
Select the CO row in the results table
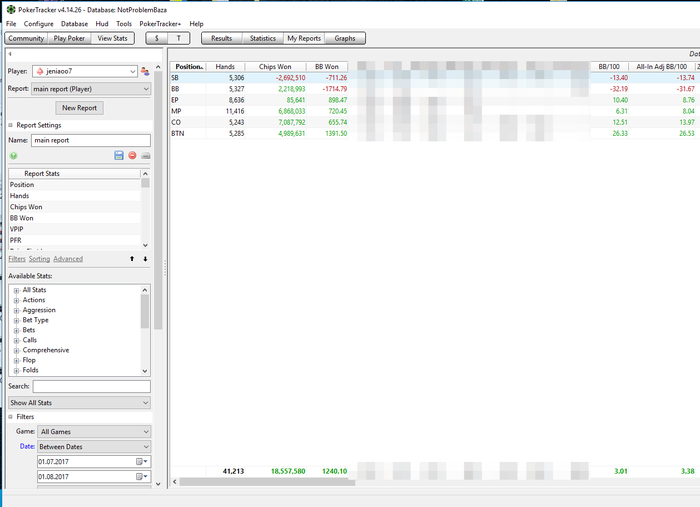coord(435,122)
